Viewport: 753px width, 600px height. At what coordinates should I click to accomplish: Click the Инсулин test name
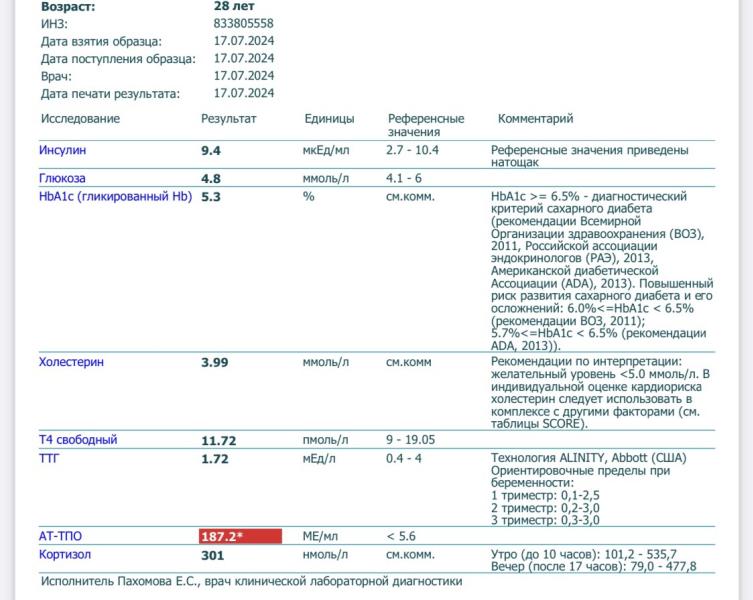[x=62, y=150]
